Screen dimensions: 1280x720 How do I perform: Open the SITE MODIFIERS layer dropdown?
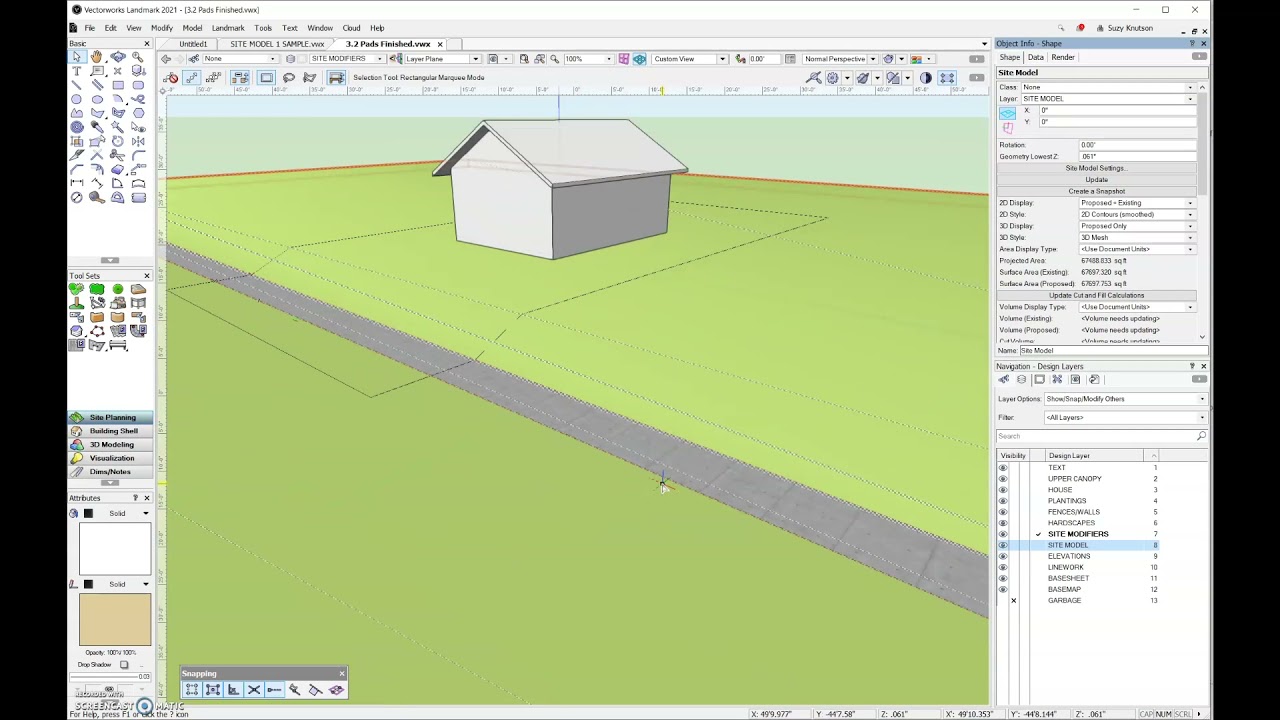[x=346, y=58]
